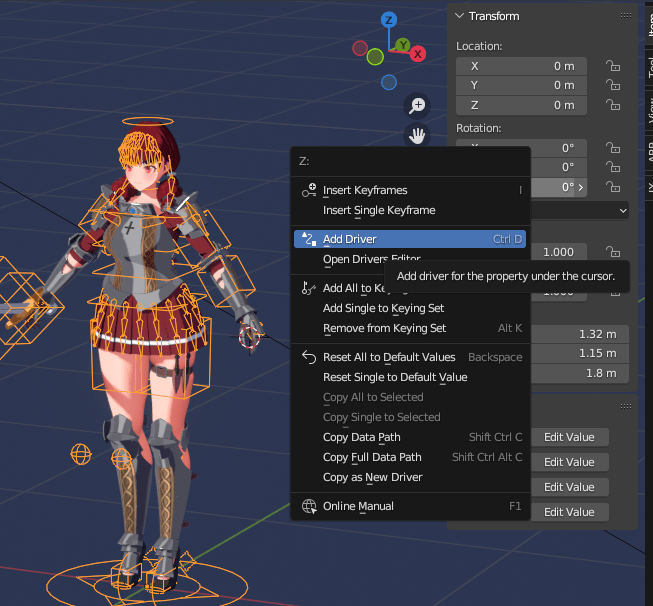
Task: Select Copy Data Path menu entry
Action: [361, 437]
